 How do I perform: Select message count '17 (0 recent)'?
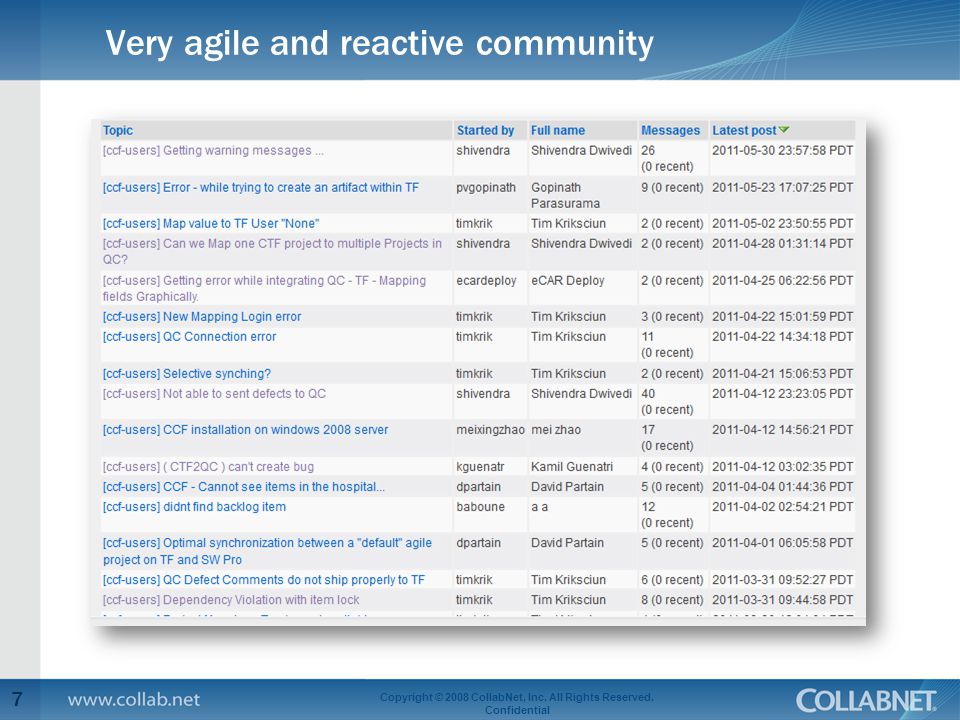click(667, 438)
